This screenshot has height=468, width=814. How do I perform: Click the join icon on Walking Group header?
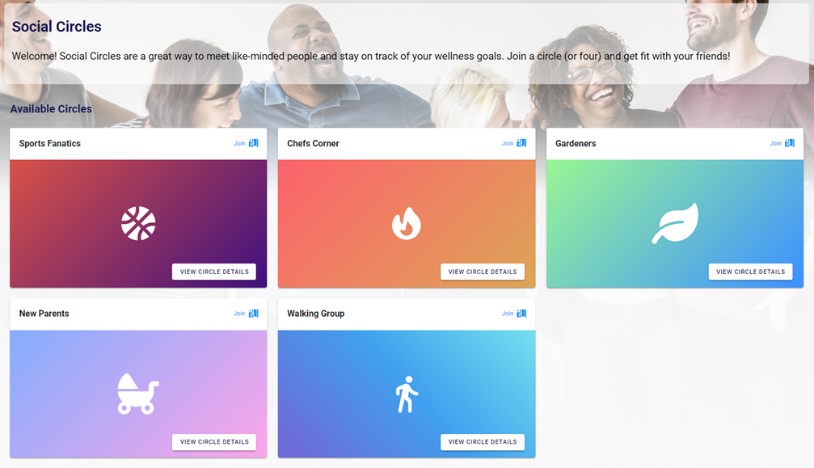coord(522,313)
